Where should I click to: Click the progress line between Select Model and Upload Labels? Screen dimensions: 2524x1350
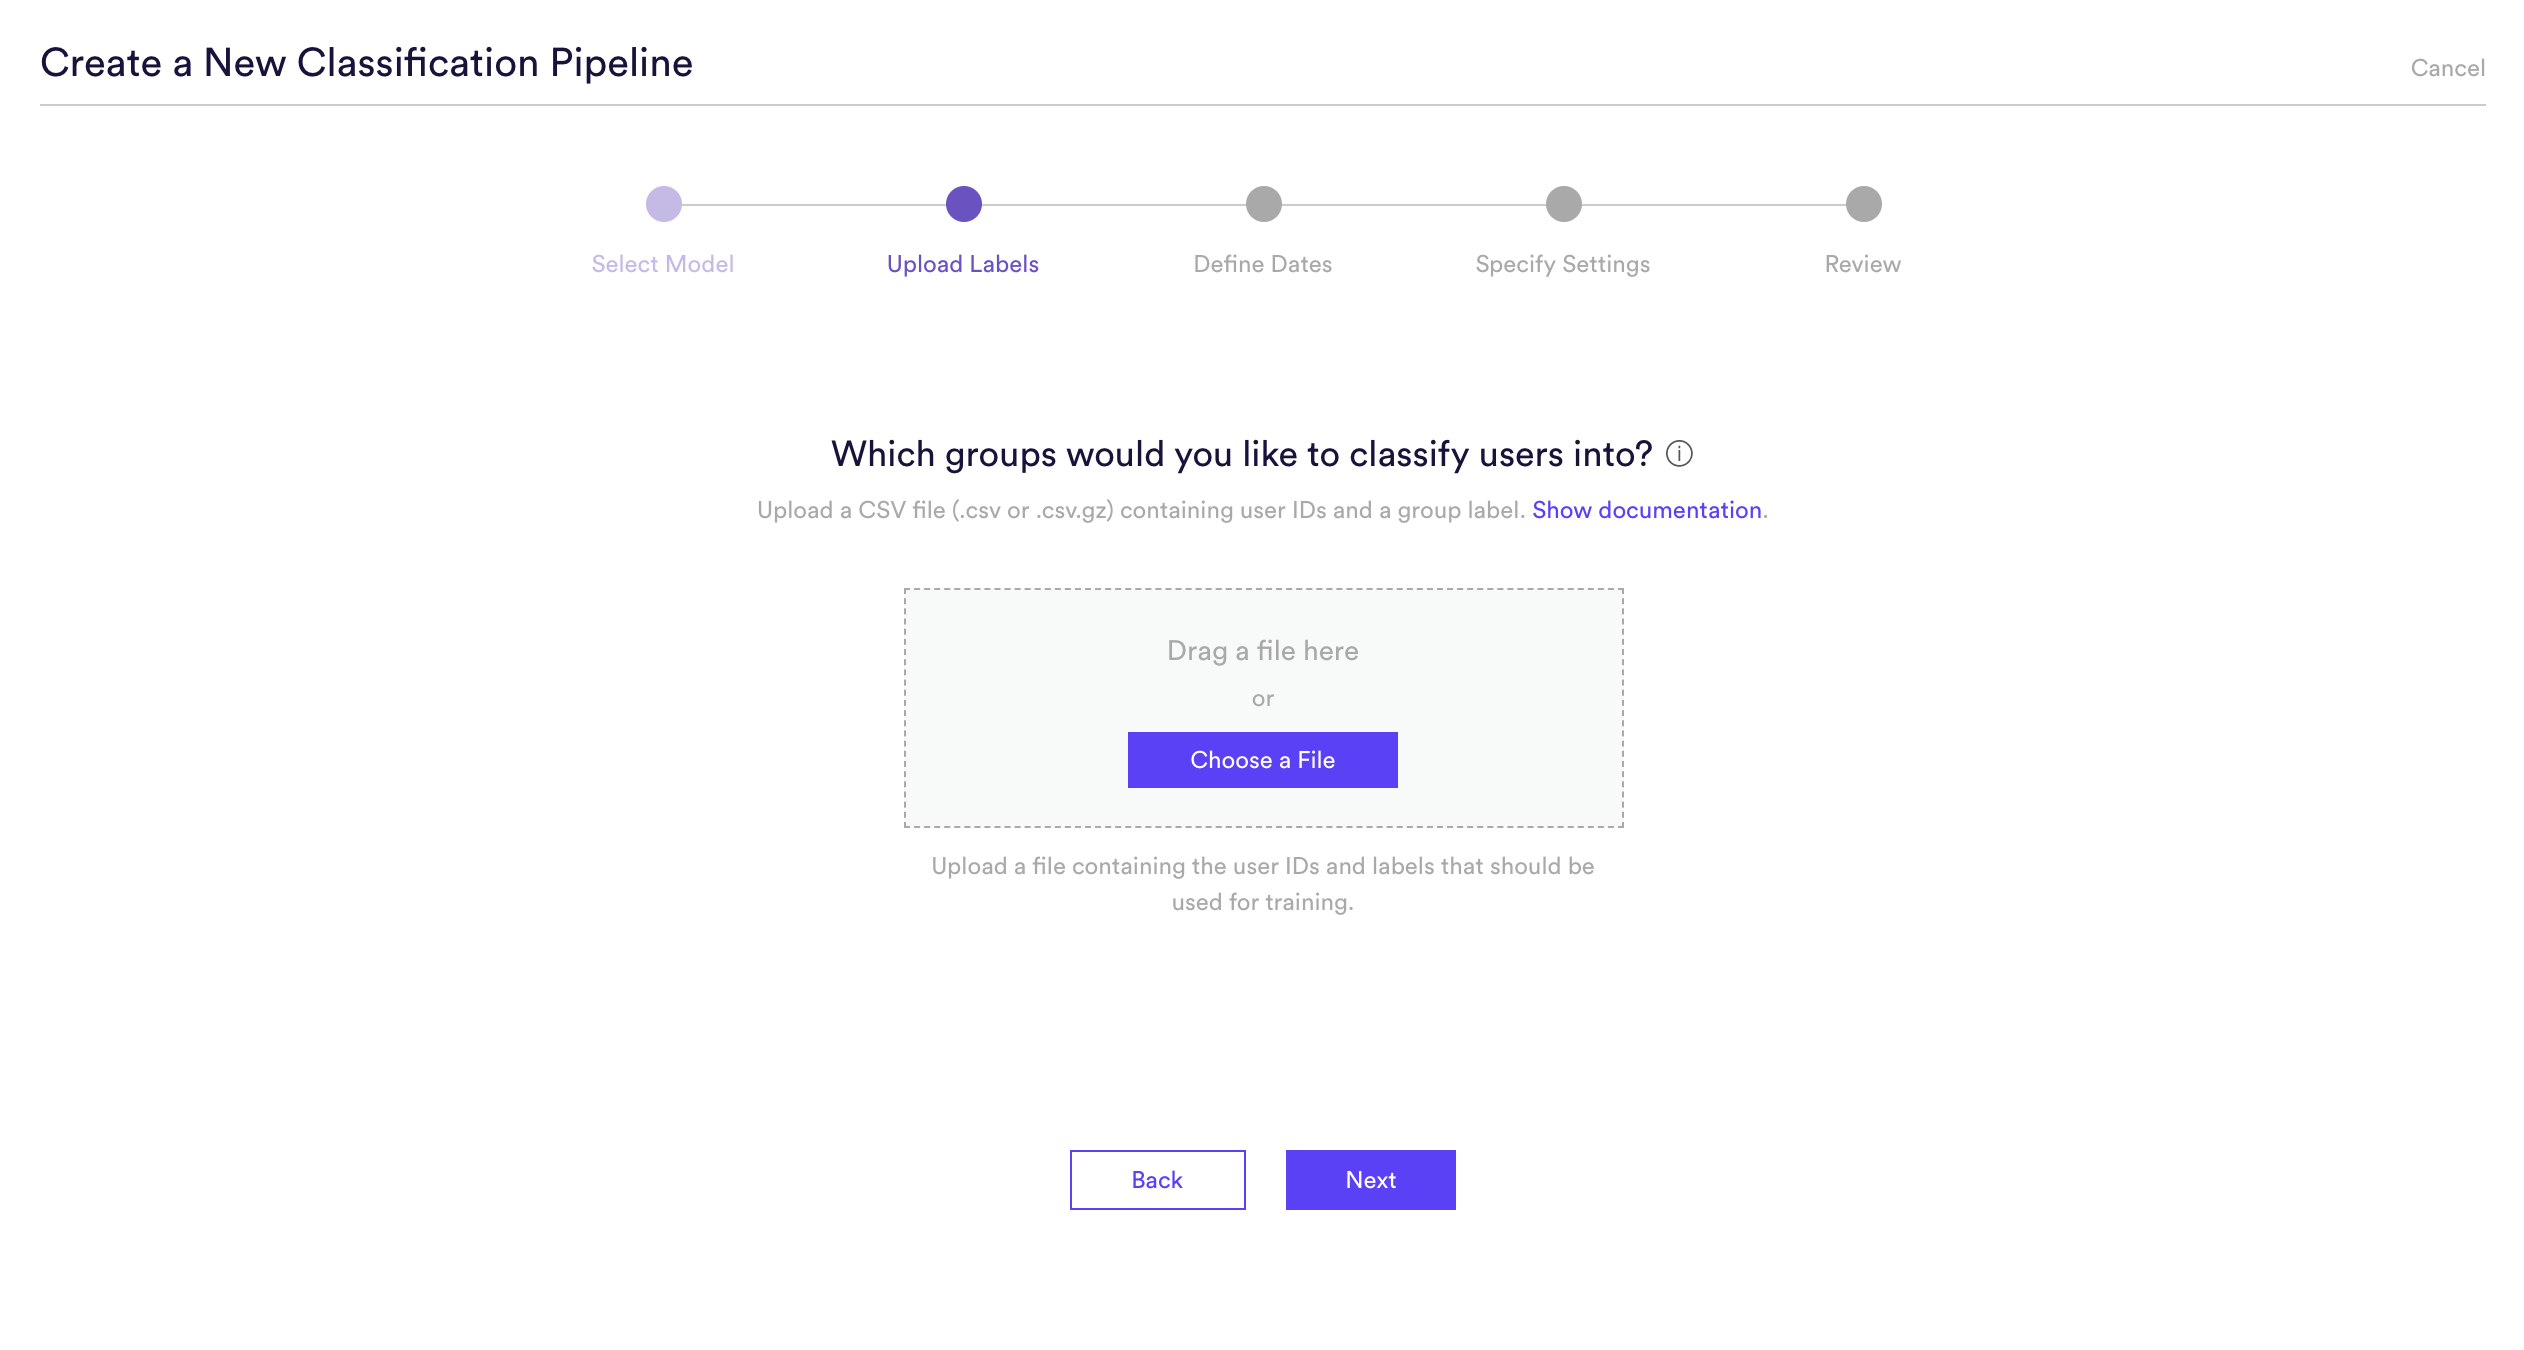tap(814, 204)
